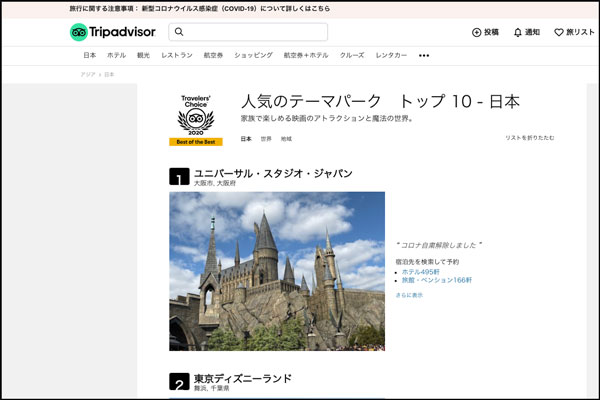
Task: Click the ホテル495軒 link
Action: tap(422, 271)
